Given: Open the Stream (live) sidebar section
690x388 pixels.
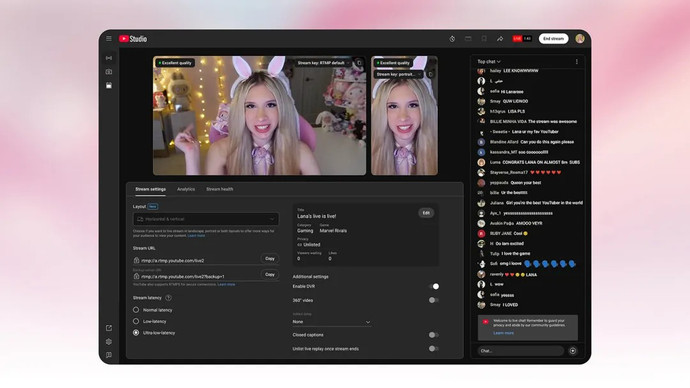Looking at the screenshot, I should click(109, 58).
